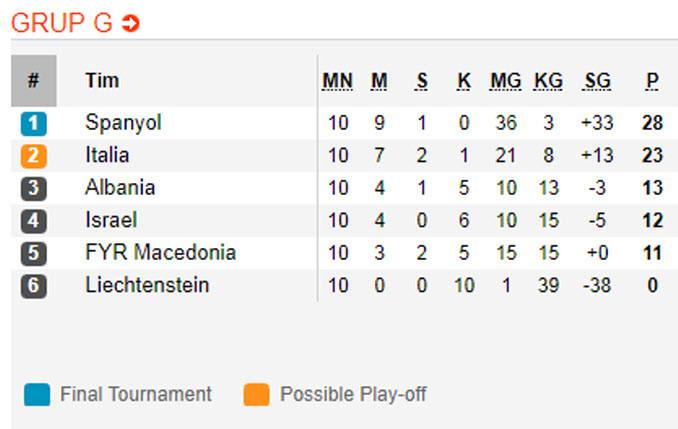Sort table by the MN column
This screenshot has height=429, width=678.
coord(338,81)
